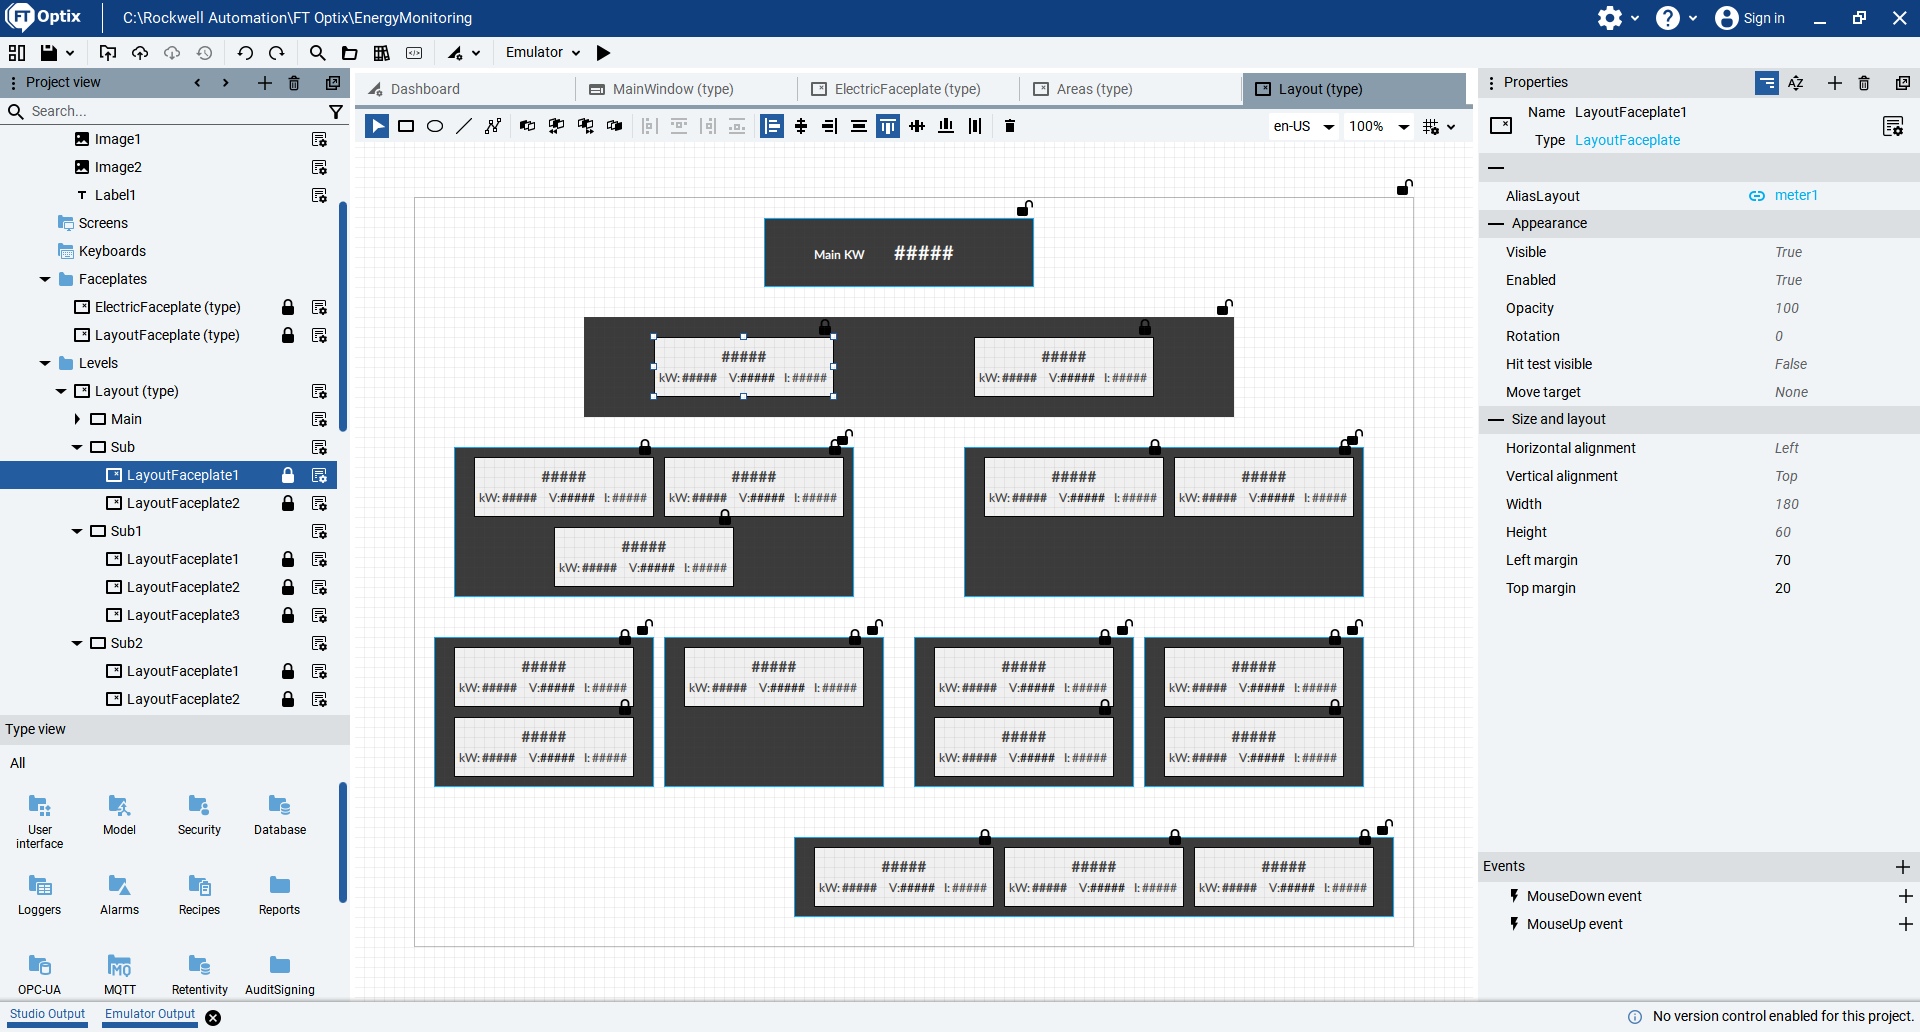Open the en-US language dropdown
1920x1032 pixels.
[1303, 126]
